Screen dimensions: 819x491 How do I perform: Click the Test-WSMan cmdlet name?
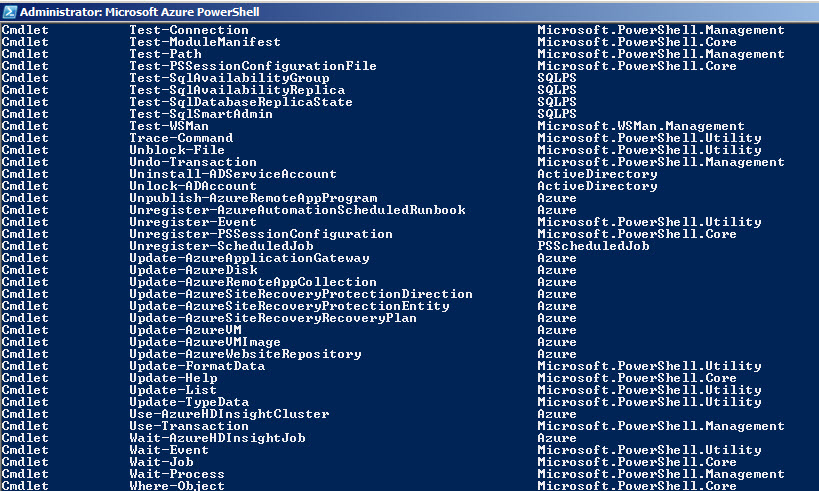tap(168, 126)
